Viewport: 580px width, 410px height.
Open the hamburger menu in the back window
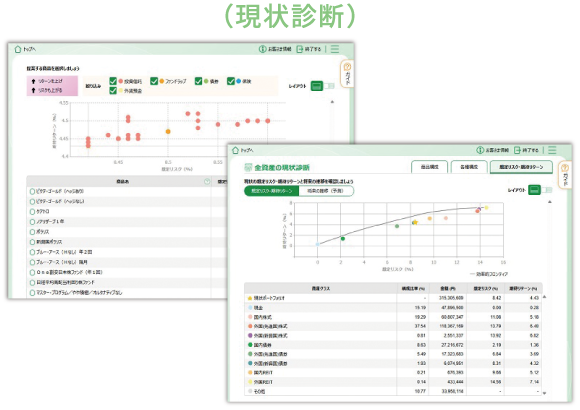click(335, 49)
